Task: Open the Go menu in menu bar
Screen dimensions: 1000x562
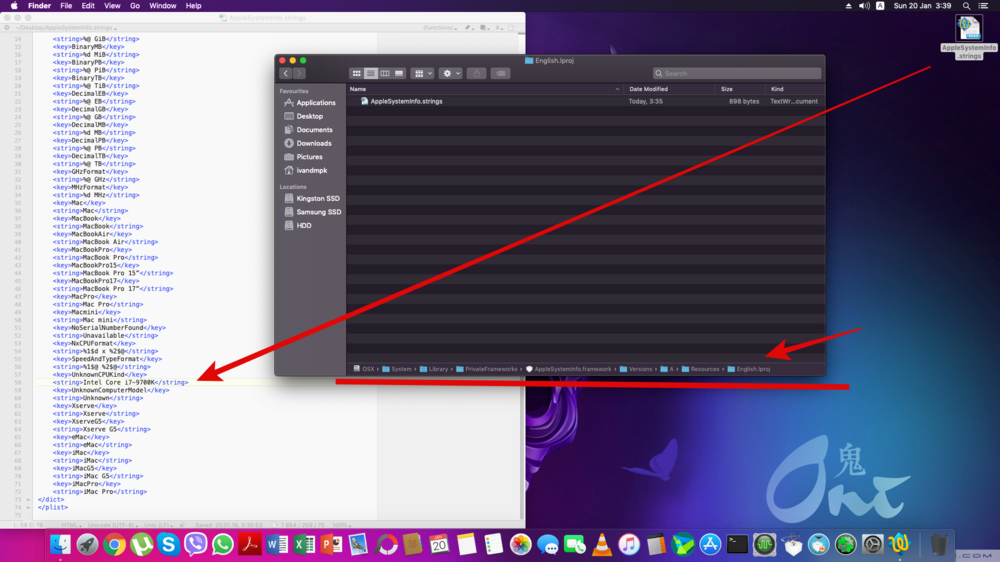Action: [135, 6]
